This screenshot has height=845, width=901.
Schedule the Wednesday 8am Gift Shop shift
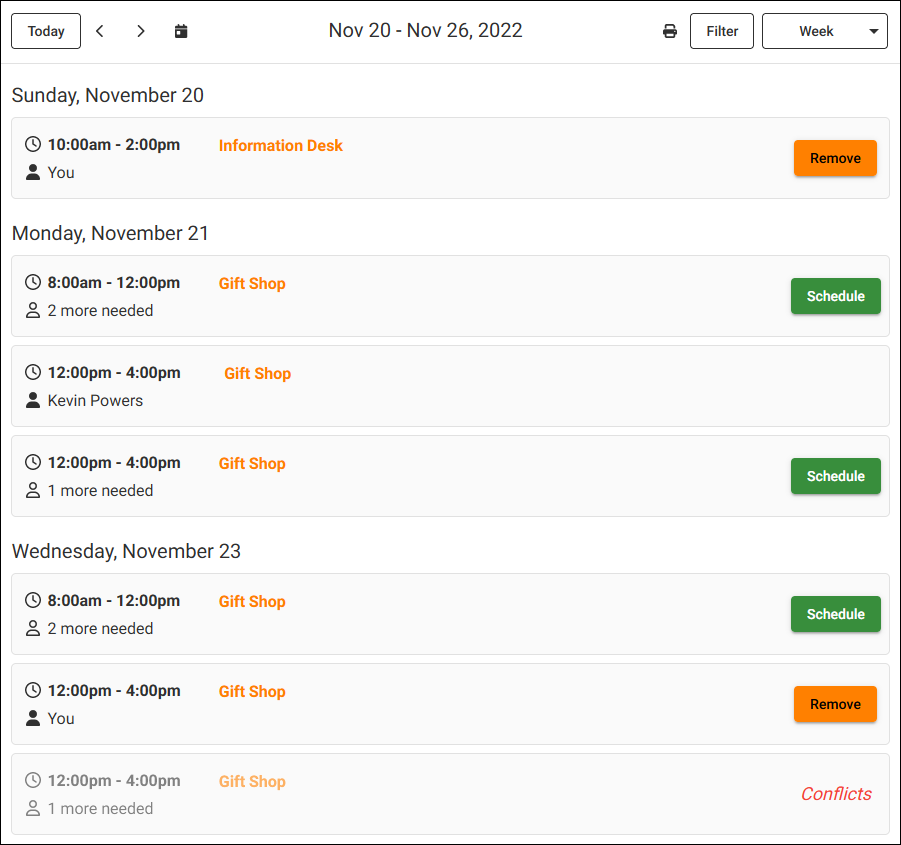coord(835,614)
